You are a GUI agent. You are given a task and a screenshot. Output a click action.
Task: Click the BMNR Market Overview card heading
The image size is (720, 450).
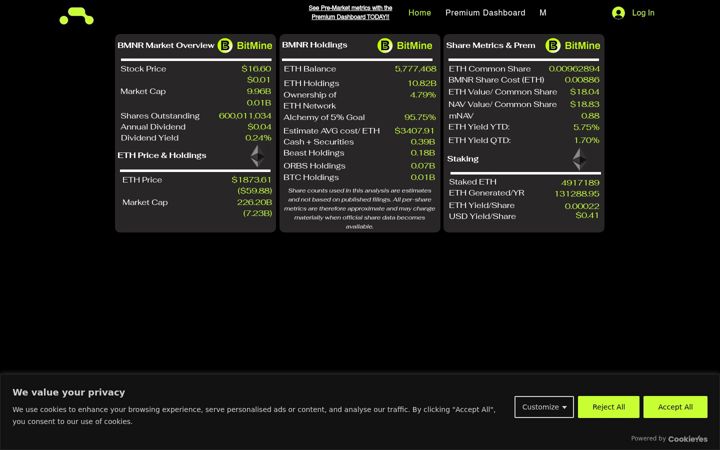166,45
